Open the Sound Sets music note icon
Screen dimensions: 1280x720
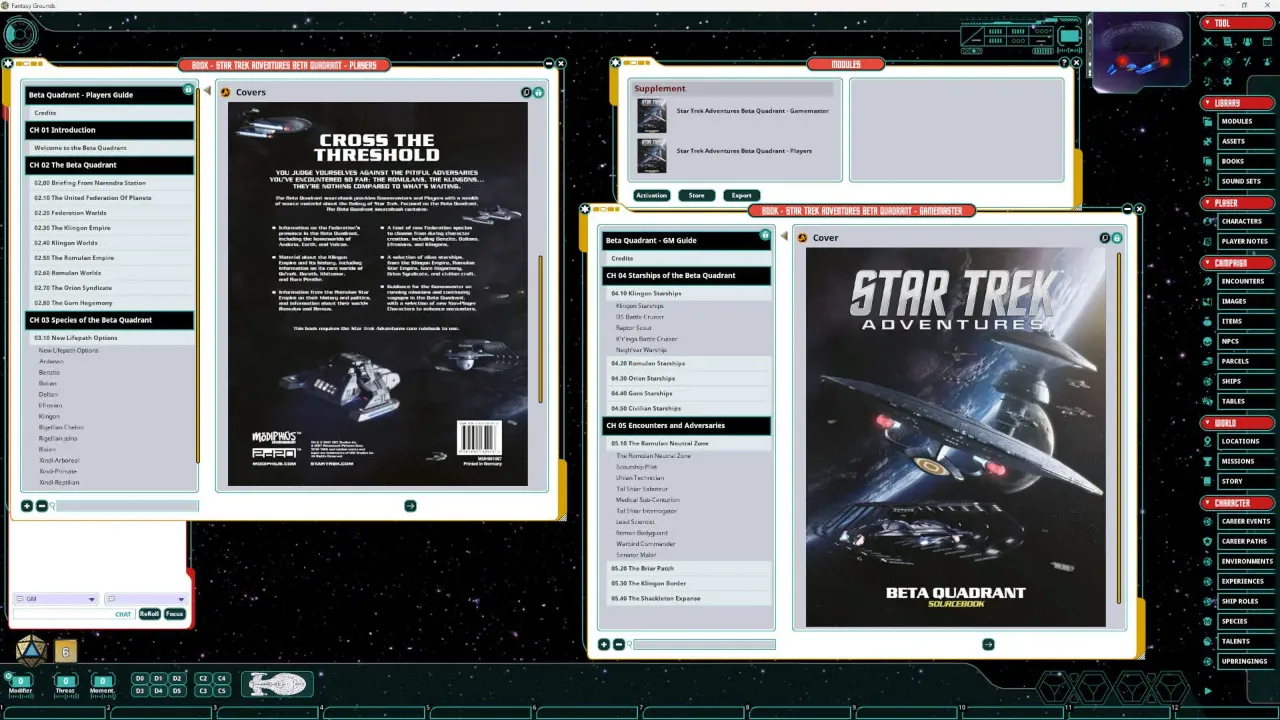tap(1208, 181)
